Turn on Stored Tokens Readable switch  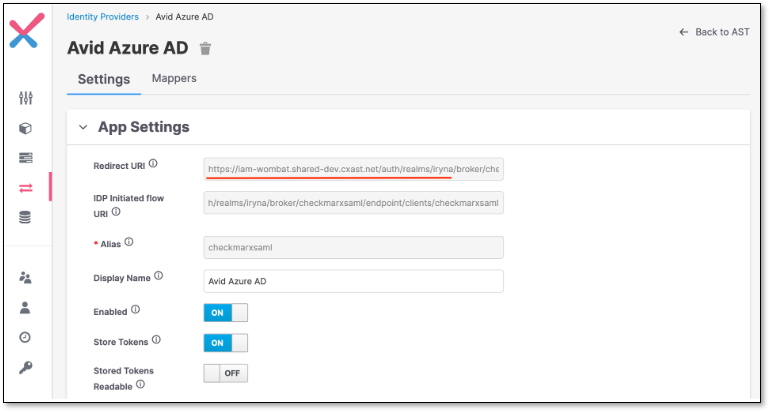click(x=225, y=373)
